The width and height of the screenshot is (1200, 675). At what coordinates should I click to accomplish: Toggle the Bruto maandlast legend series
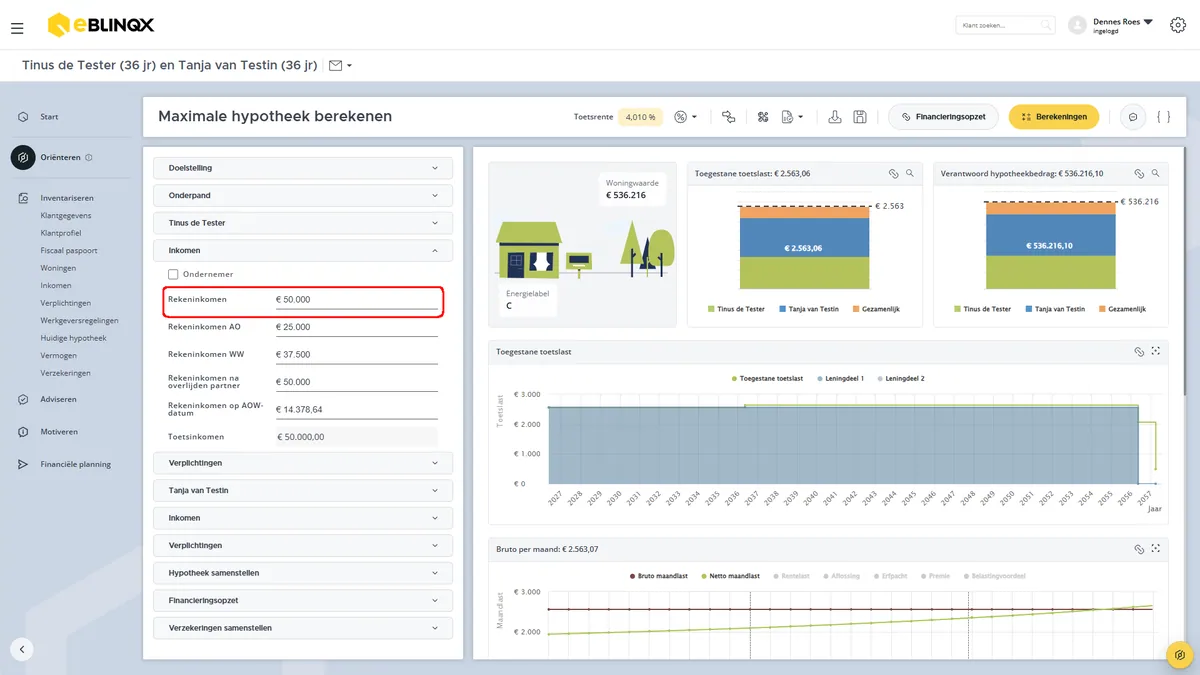tap(659, 576)
